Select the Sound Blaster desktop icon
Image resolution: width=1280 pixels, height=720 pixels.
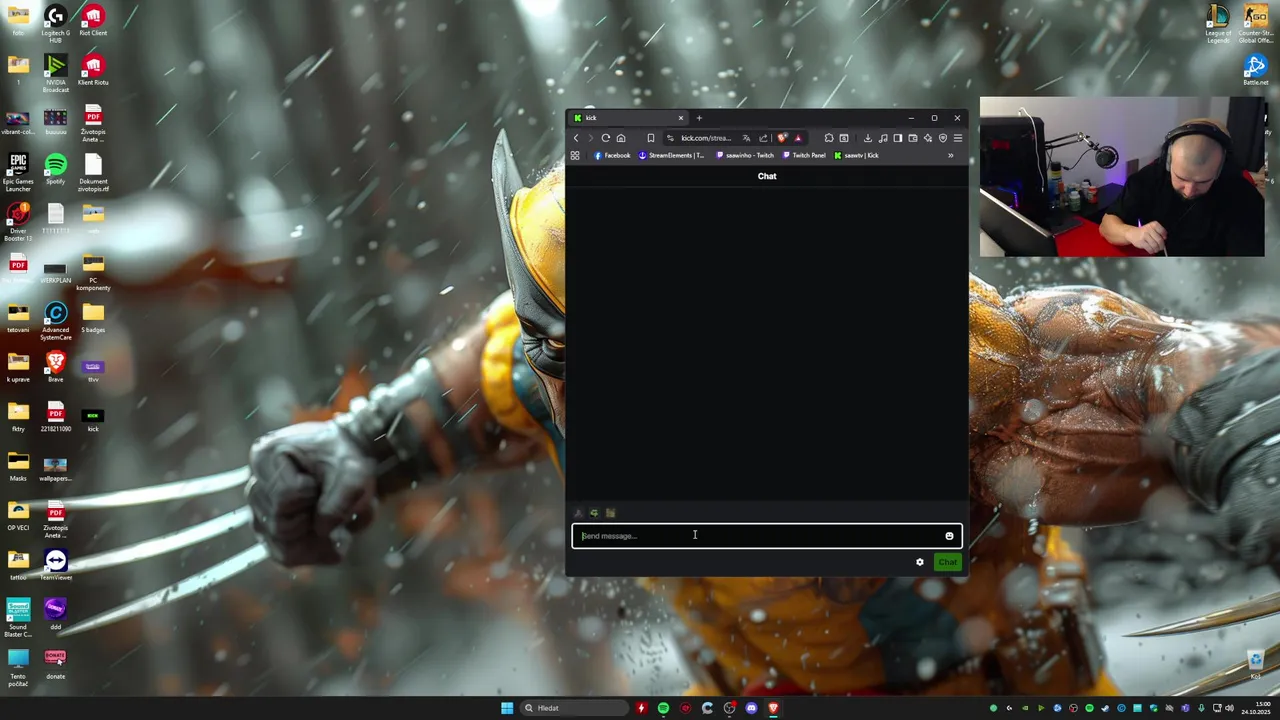pyautogui.click(x=18, y=618)
